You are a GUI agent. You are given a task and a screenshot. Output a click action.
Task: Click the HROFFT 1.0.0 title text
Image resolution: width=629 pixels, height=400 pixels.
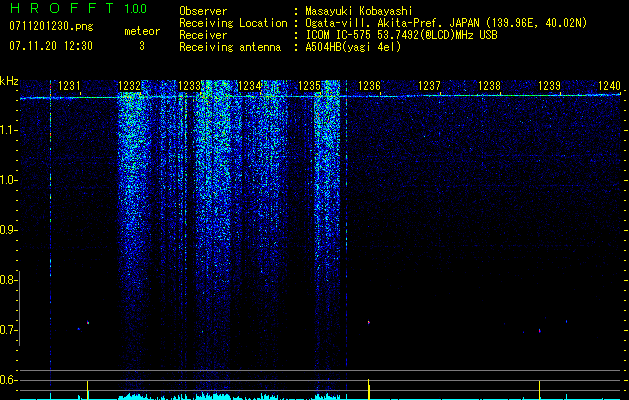click(x=79, y=8)
